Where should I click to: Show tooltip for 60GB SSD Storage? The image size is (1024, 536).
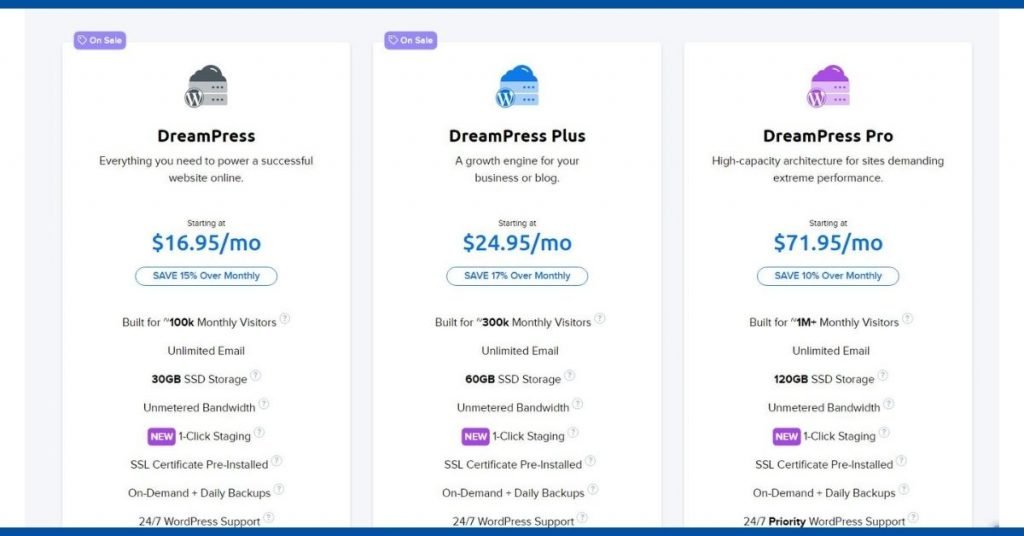[x=569, y=376]
